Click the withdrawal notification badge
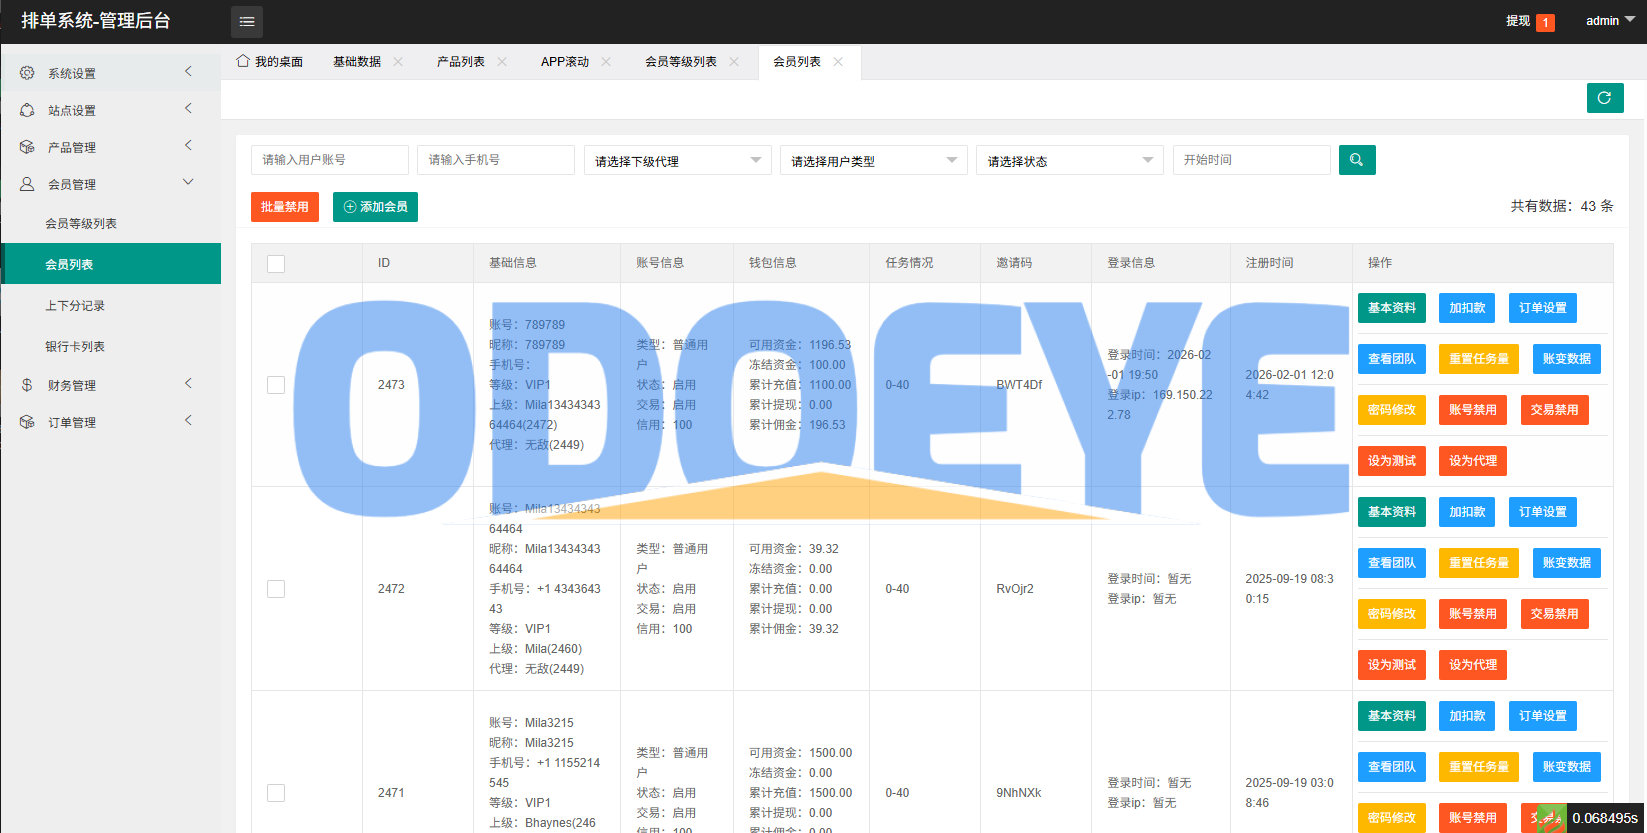Viewport: 1647px width, 833px height. point(1545,22)
